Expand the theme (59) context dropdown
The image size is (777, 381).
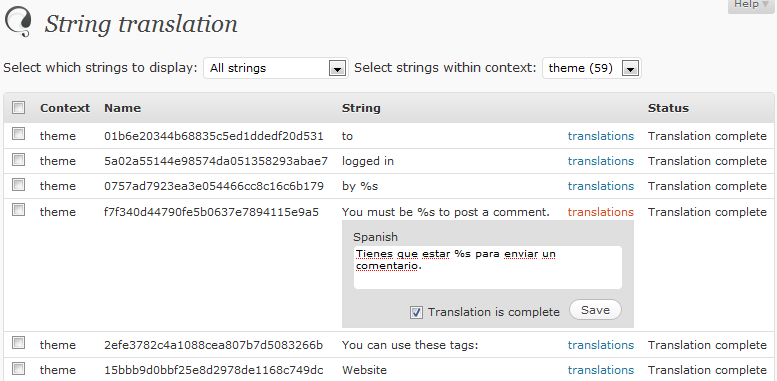click(592, 68)
